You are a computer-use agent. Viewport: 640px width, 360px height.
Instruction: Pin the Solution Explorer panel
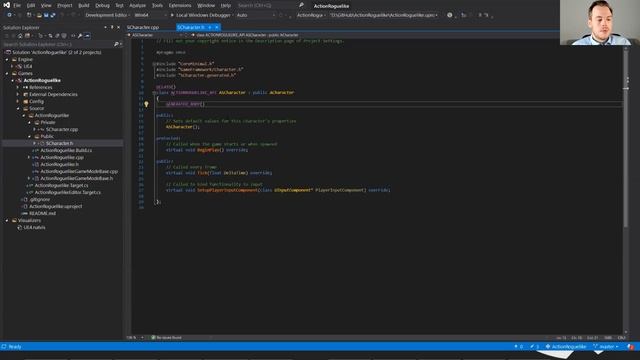112,27
